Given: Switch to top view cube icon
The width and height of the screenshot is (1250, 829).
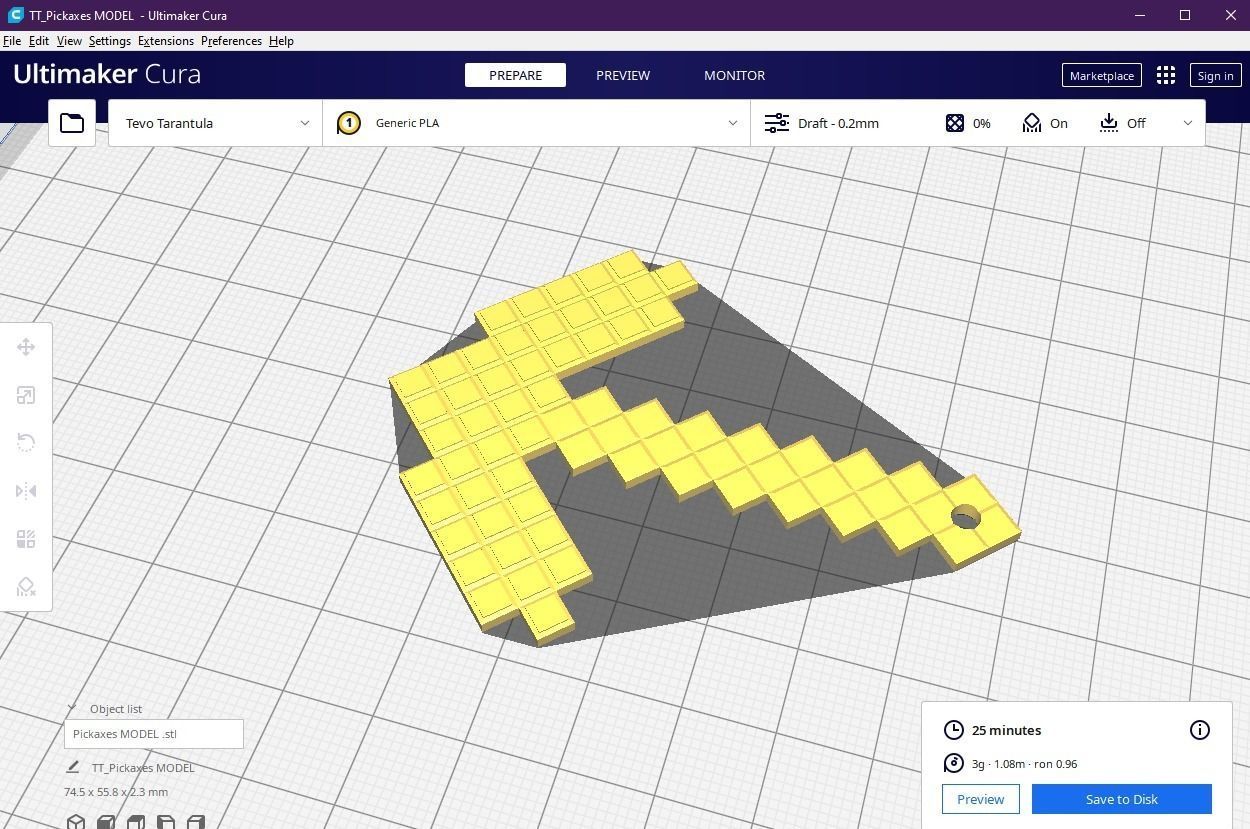Looking at the screenshot, I should click(136, 822).
